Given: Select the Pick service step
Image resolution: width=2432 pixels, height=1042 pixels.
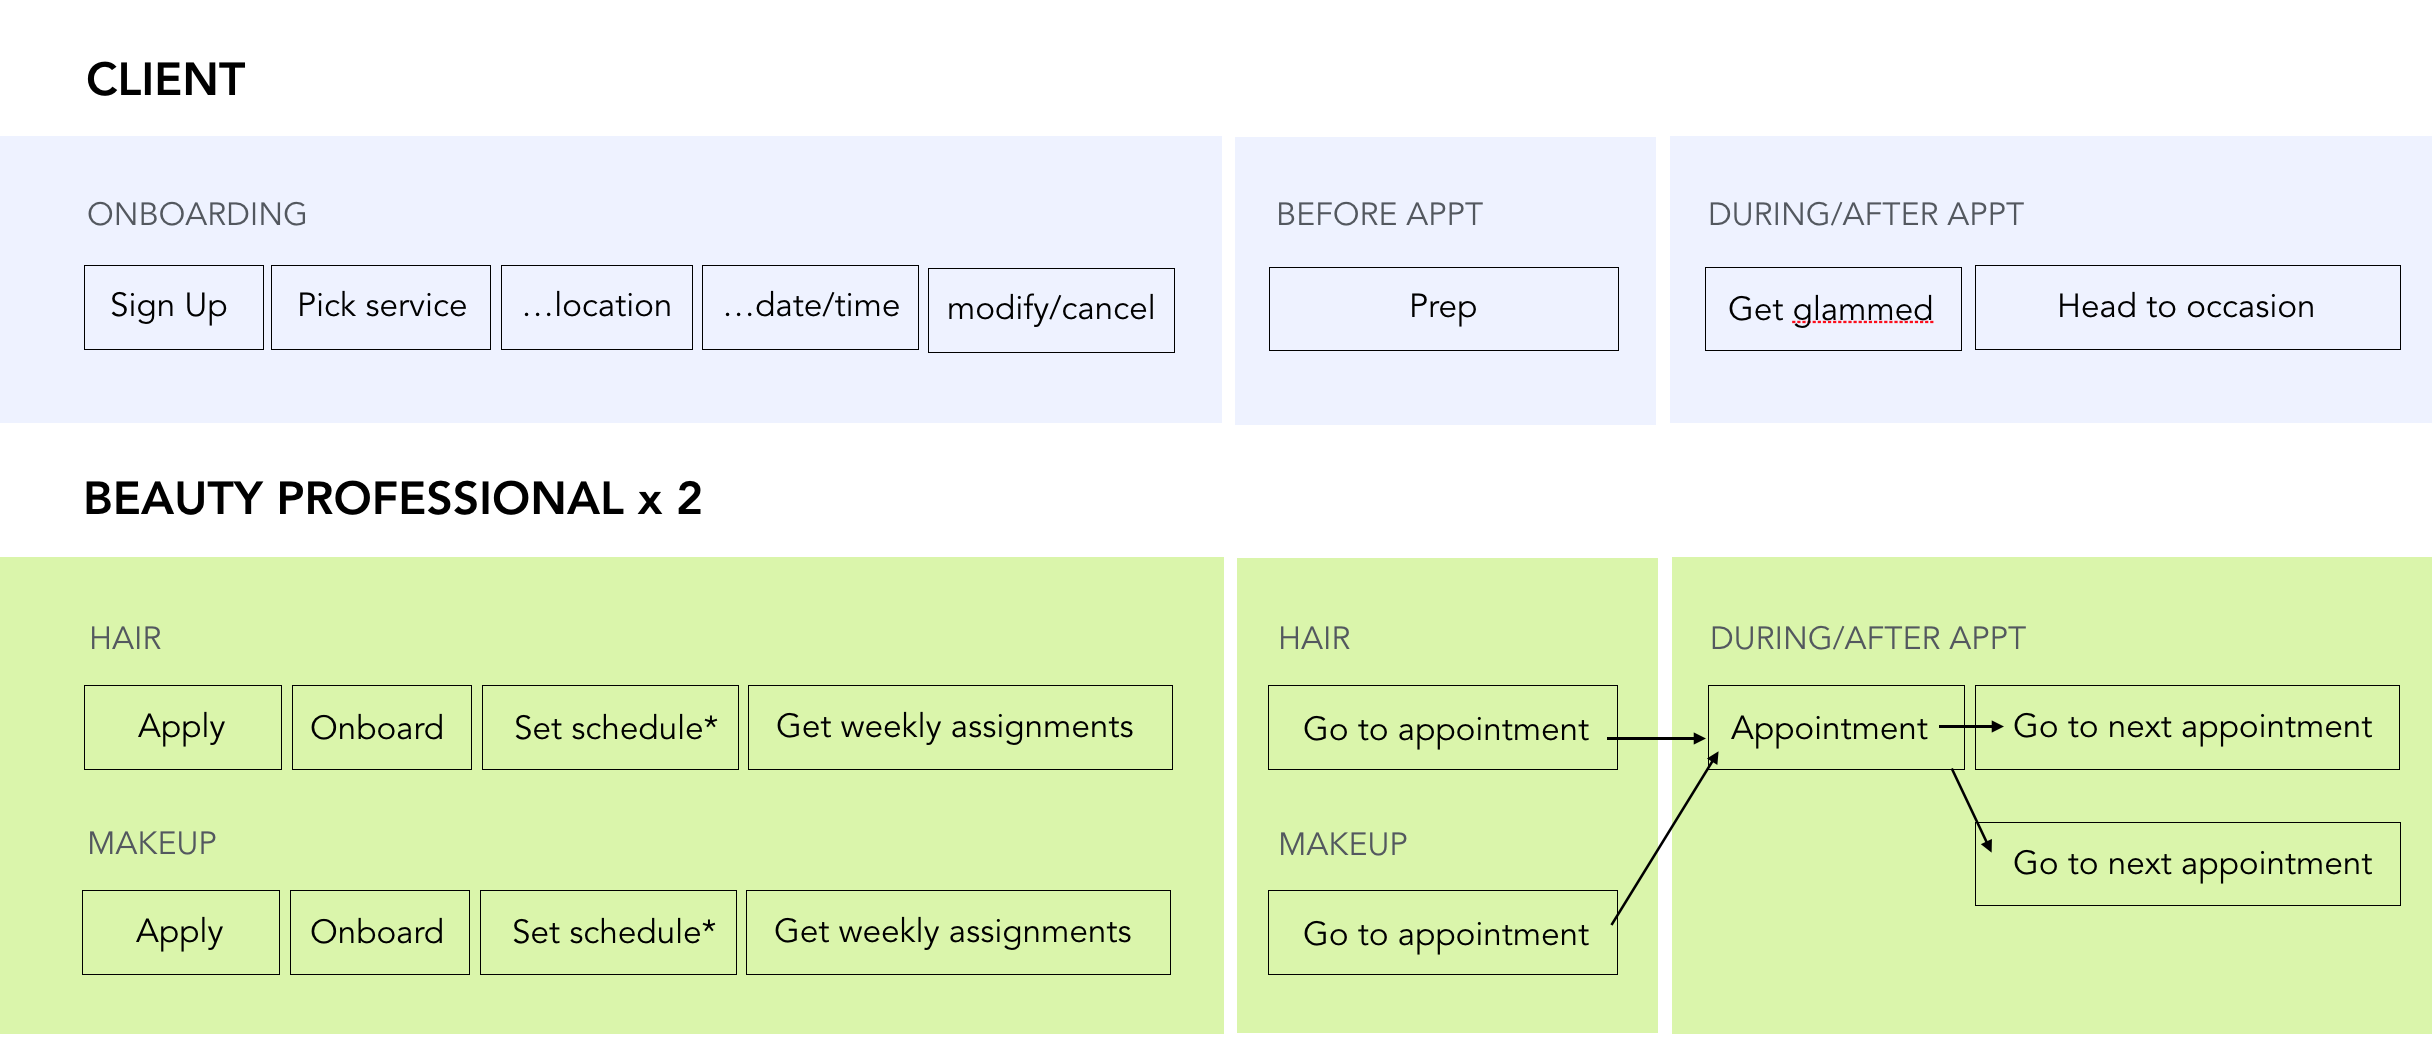Looking at the screenshot, I should coord(381,307).
